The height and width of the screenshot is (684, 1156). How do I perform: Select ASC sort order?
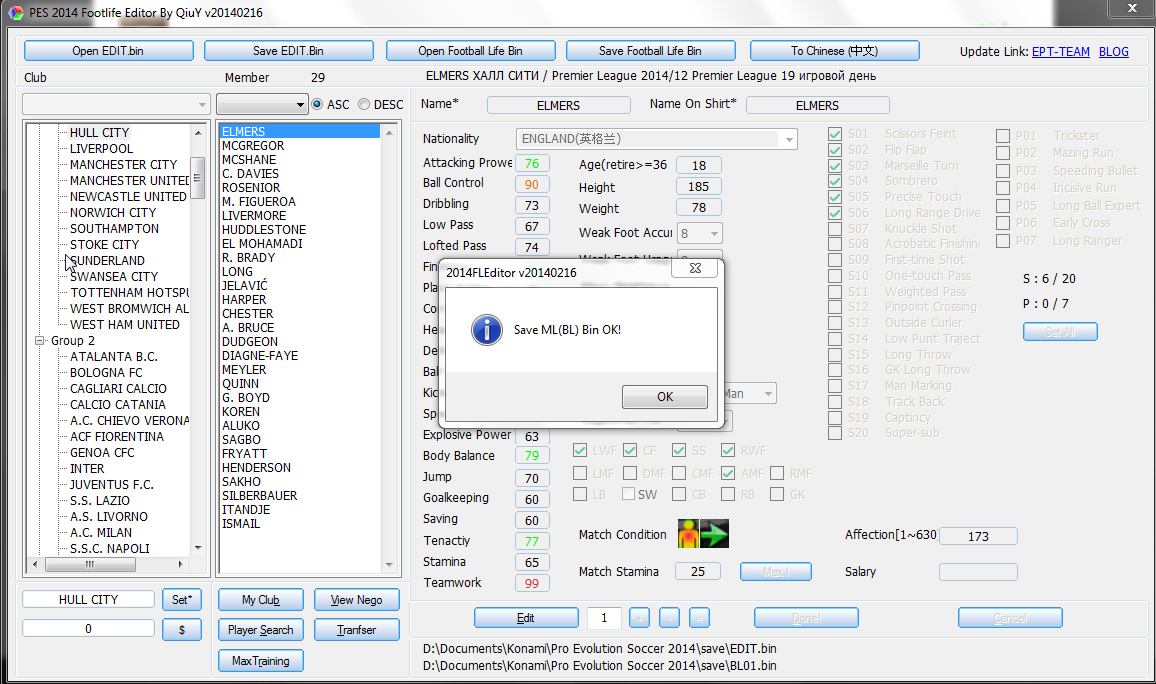[x=318, y=105]
